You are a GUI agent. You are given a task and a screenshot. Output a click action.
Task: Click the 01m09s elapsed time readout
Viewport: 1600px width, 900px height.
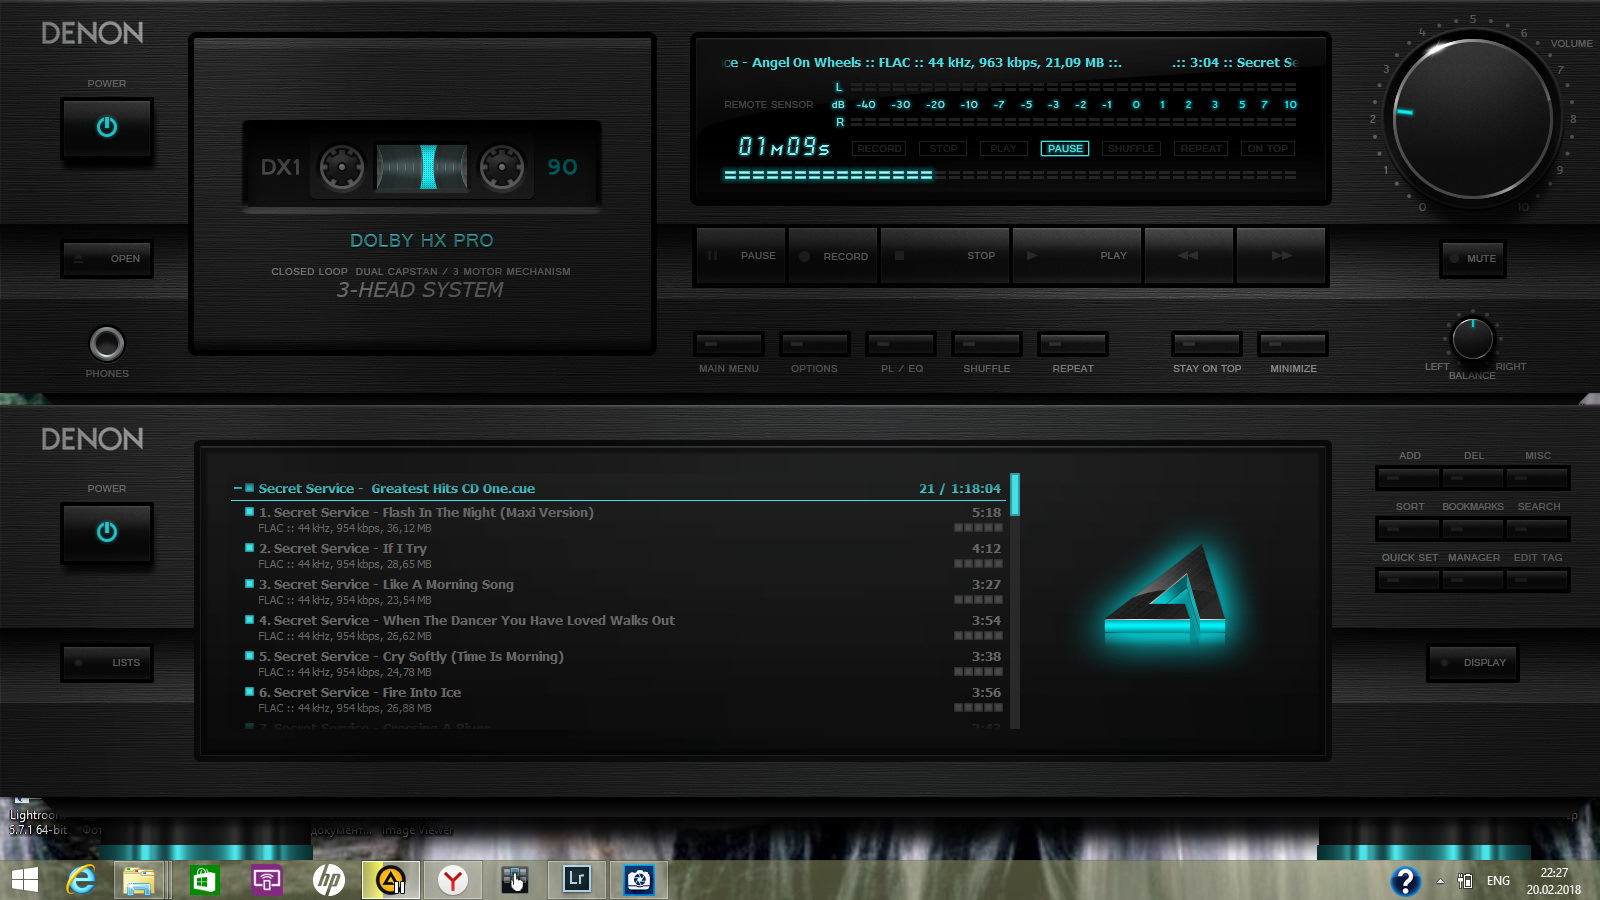pos(784,147)
